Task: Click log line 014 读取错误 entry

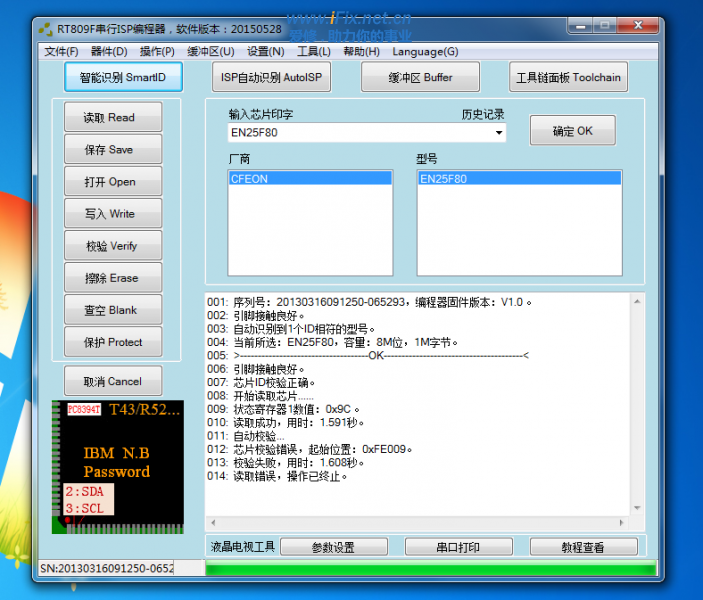Action: (x=277, y=476)
